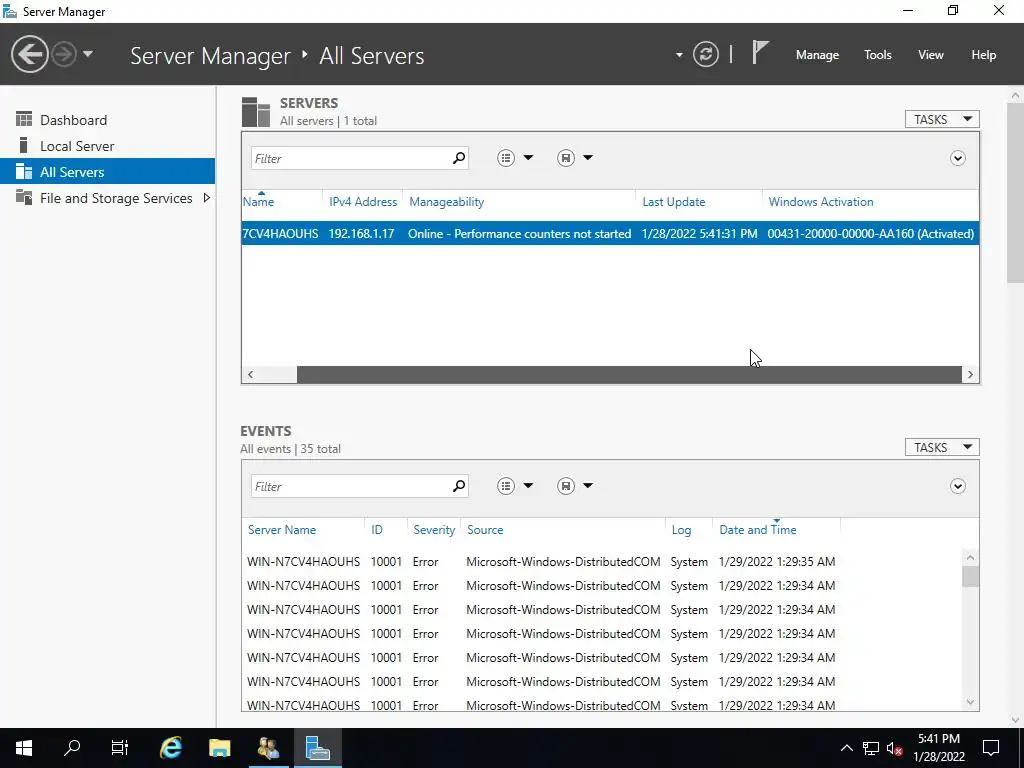Click the Events list scroll down arrow
The image size is (1024, 768).
click(970, 702)
